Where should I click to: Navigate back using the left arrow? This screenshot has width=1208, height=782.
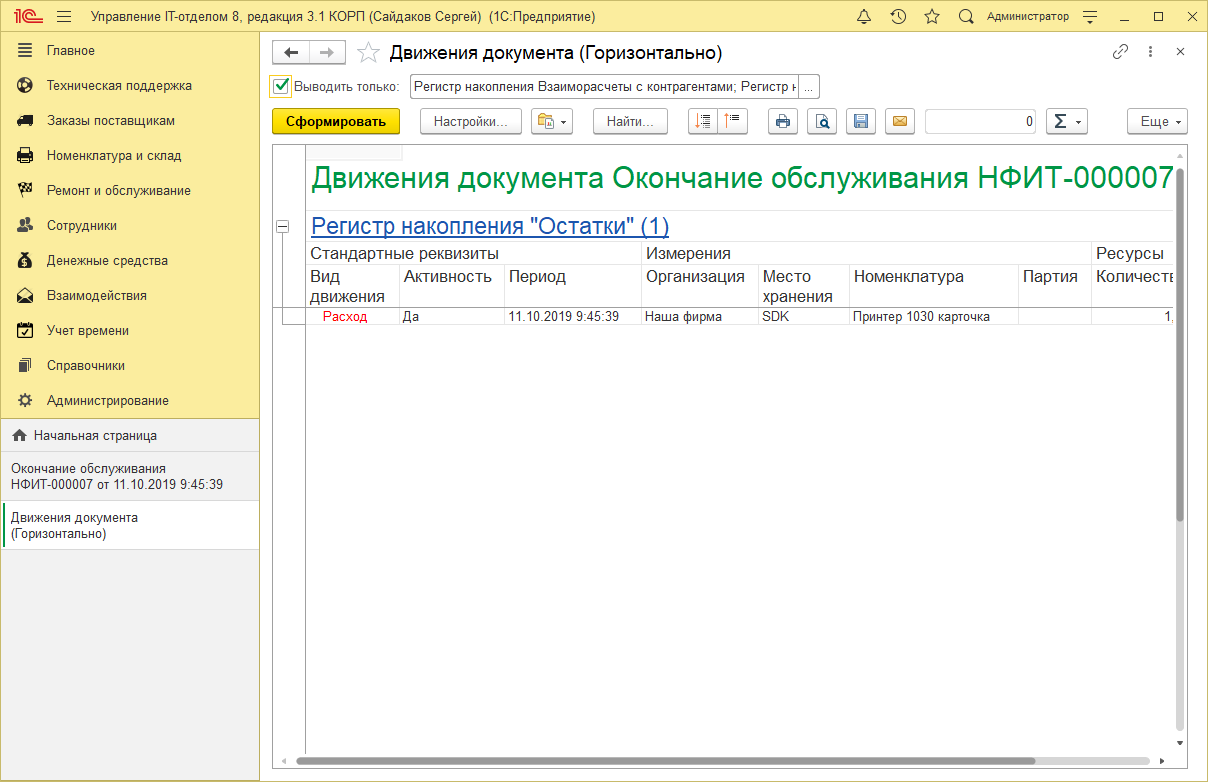point(290,52)
